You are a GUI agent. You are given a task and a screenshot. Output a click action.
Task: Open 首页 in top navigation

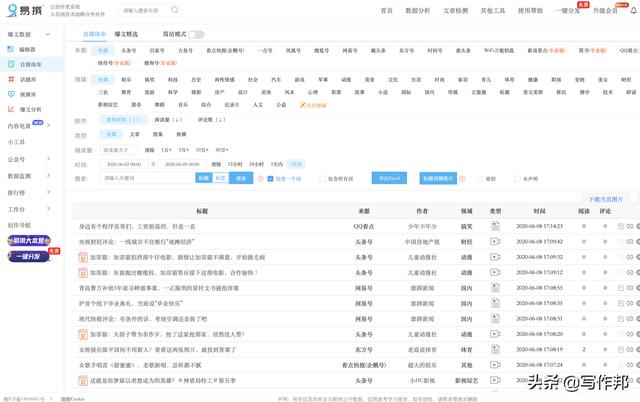coord(387,11)
